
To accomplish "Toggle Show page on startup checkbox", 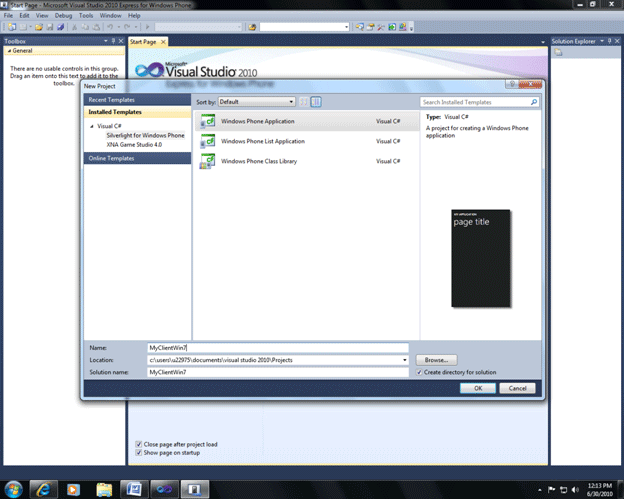I will tap(138, 453).
